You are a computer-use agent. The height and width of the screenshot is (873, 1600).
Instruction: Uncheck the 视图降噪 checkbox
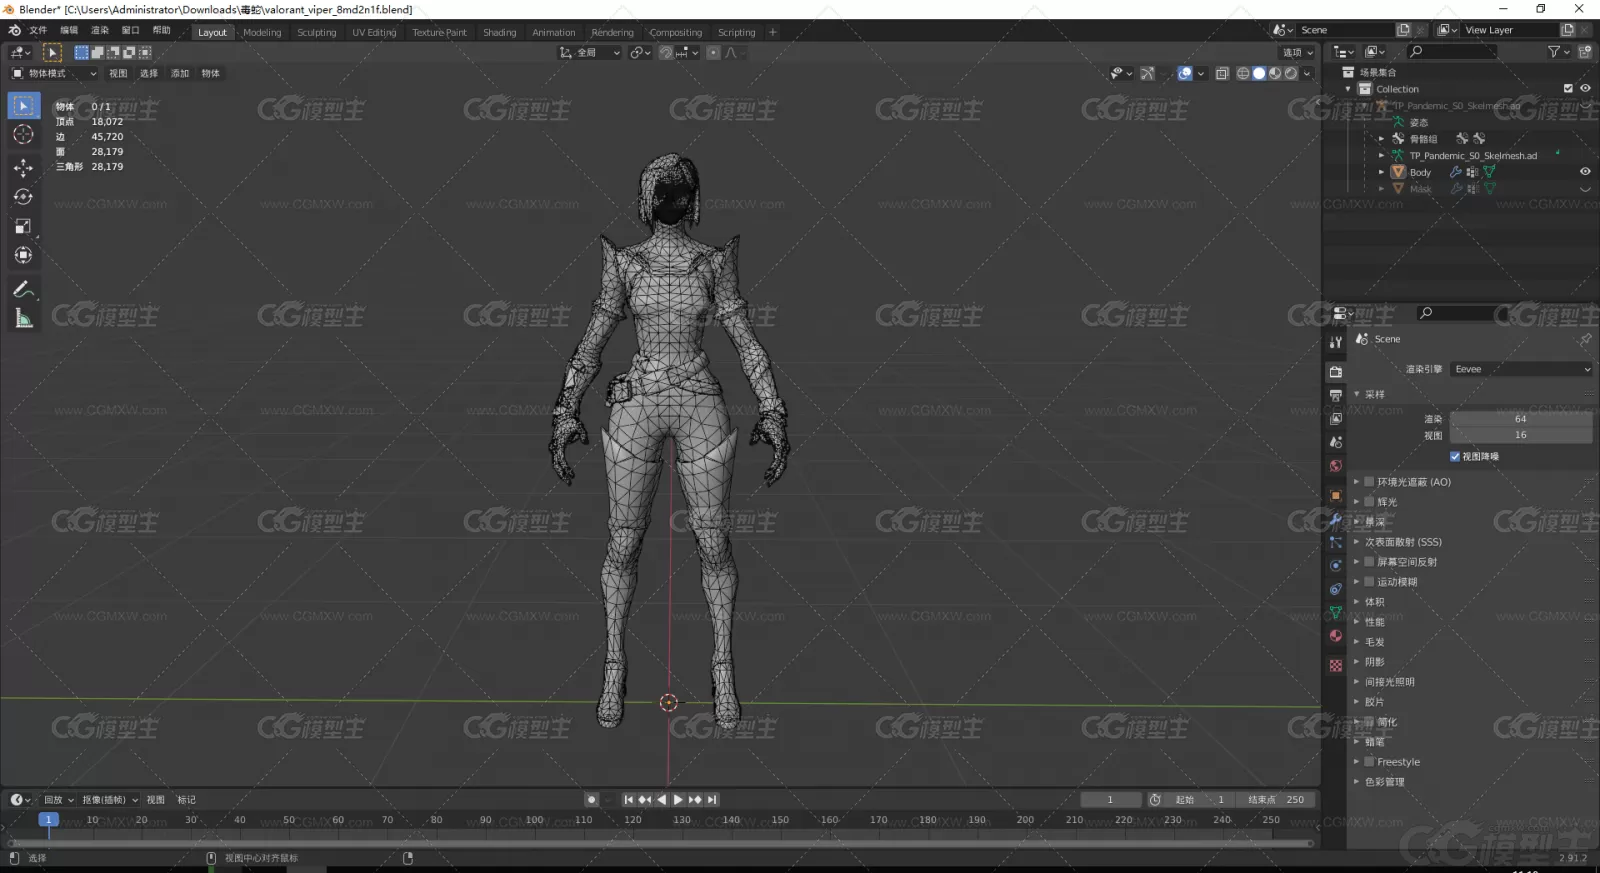coord(1455,456)
